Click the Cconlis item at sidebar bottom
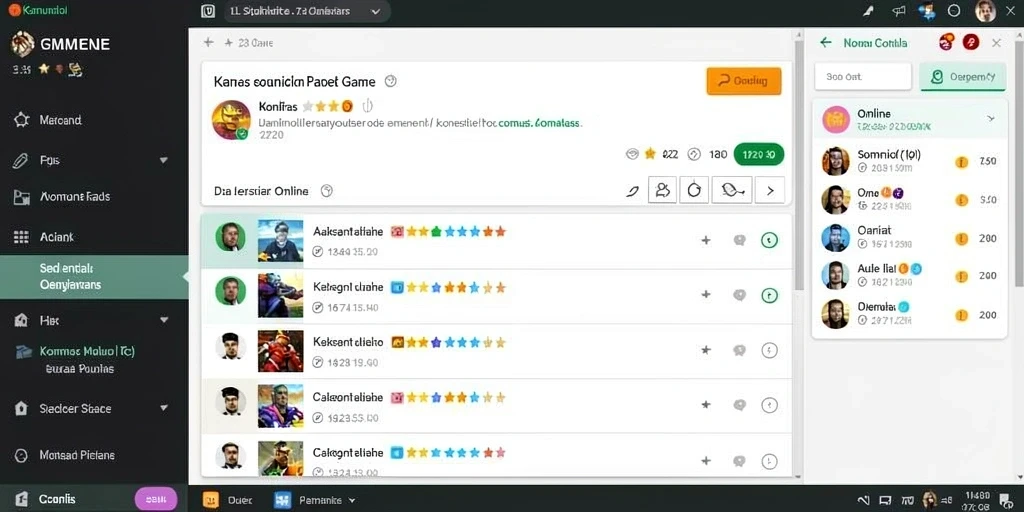This screenshot has width=1024, height=512. (46, 499)
